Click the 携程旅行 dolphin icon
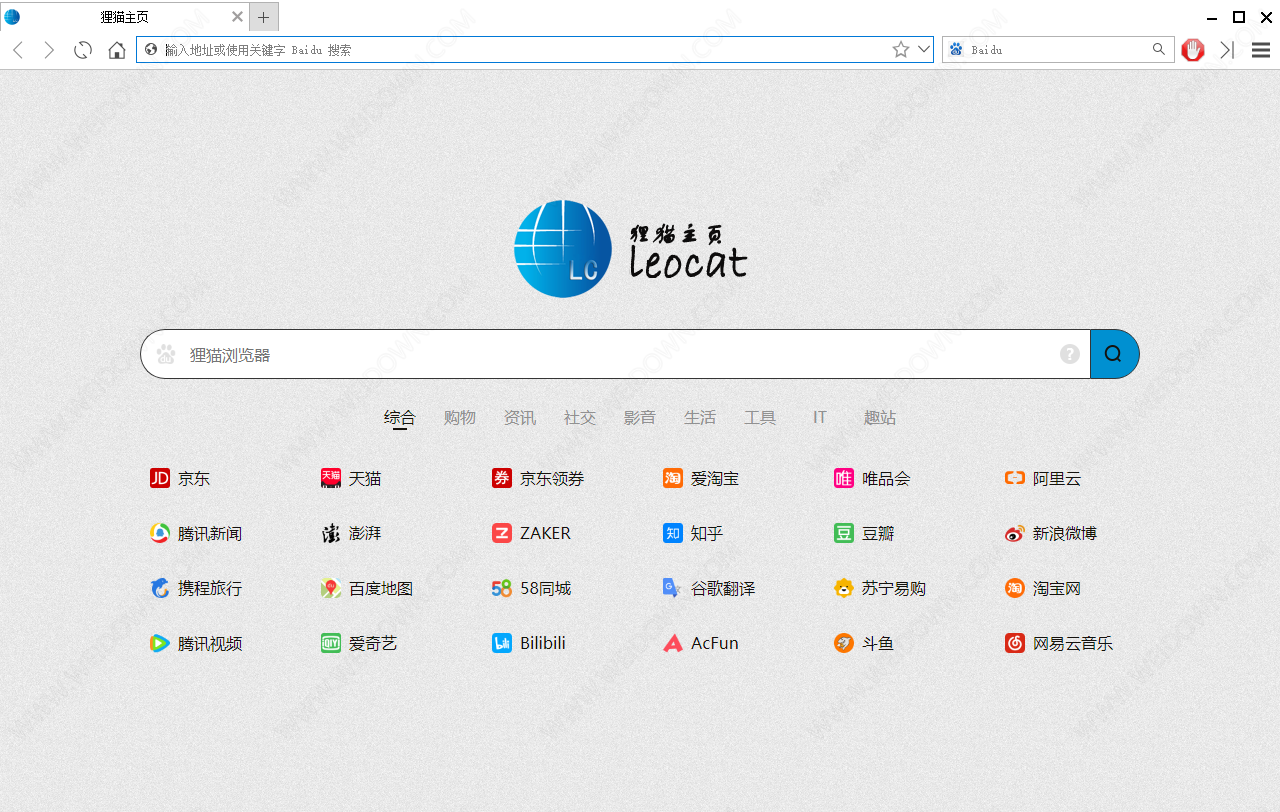The image size is (1280, 812). (x=160, y=588)
